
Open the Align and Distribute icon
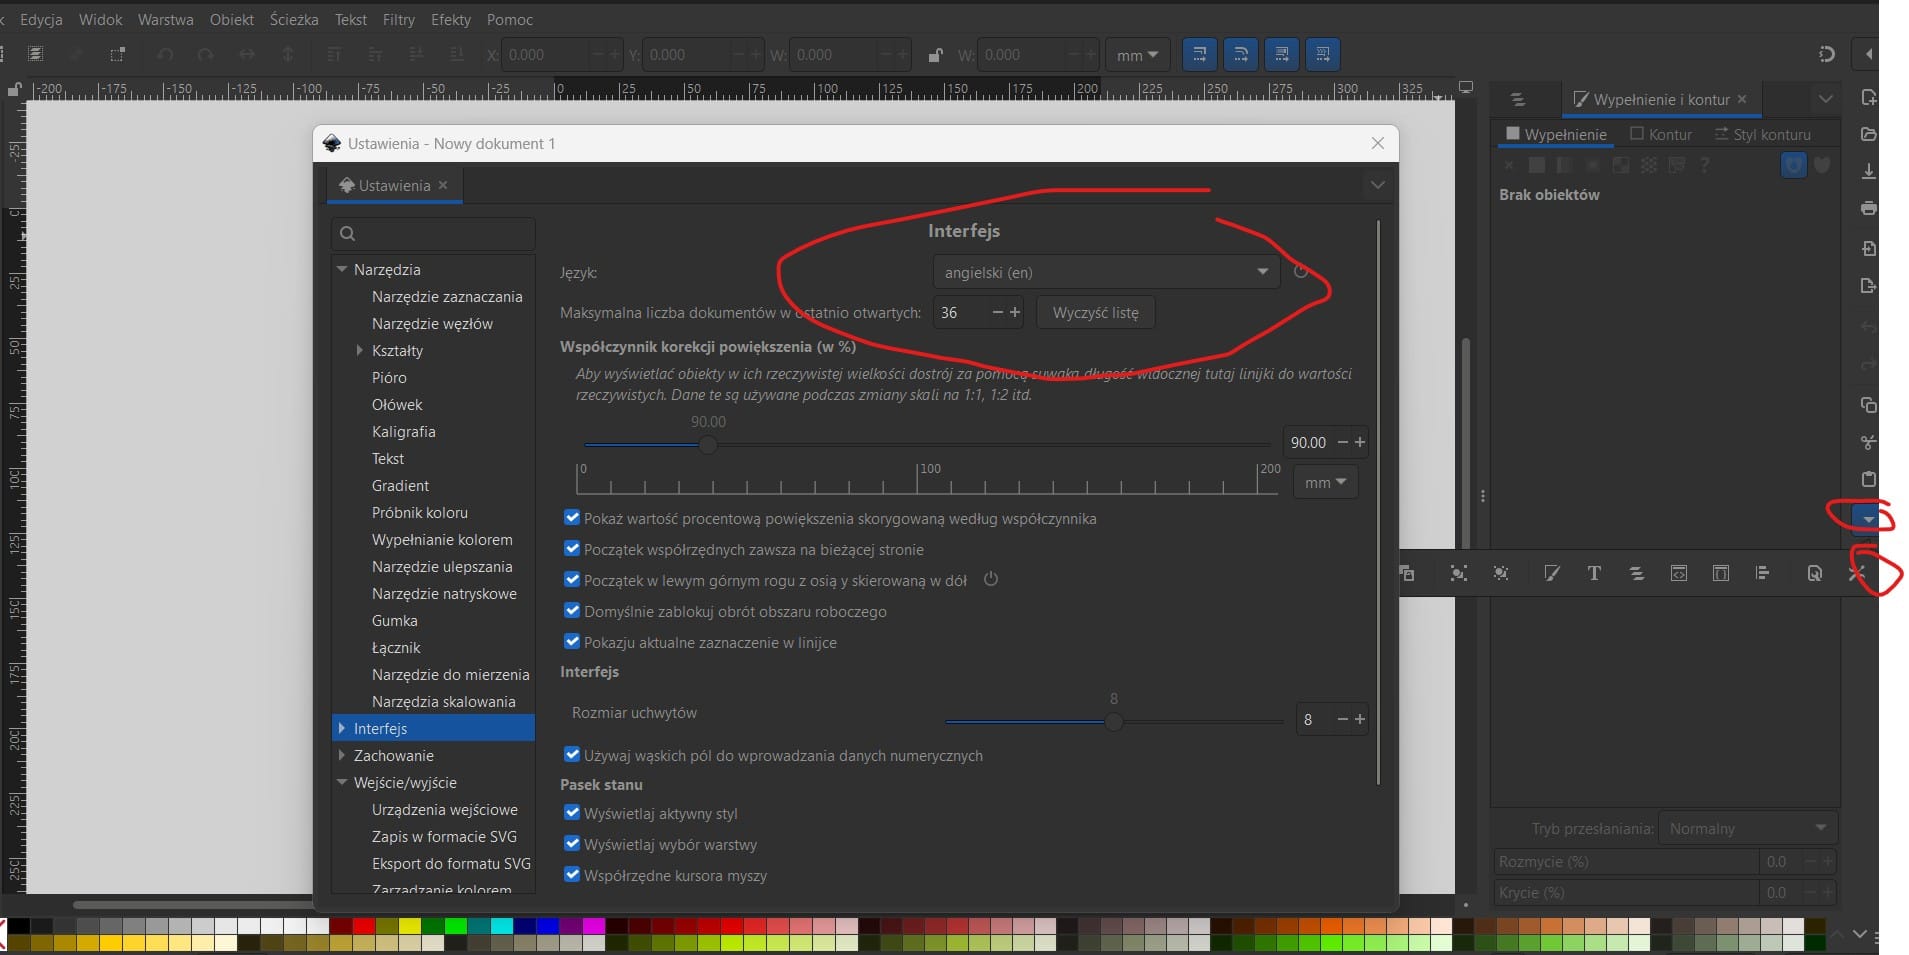pos(1762,573)
